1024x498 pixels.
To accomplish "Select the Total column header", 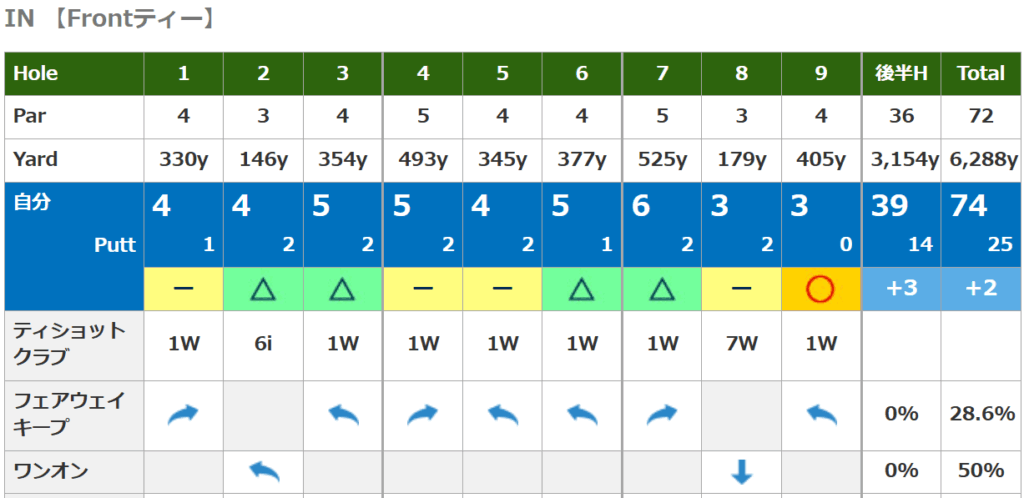I will click(x=981, y=73).
